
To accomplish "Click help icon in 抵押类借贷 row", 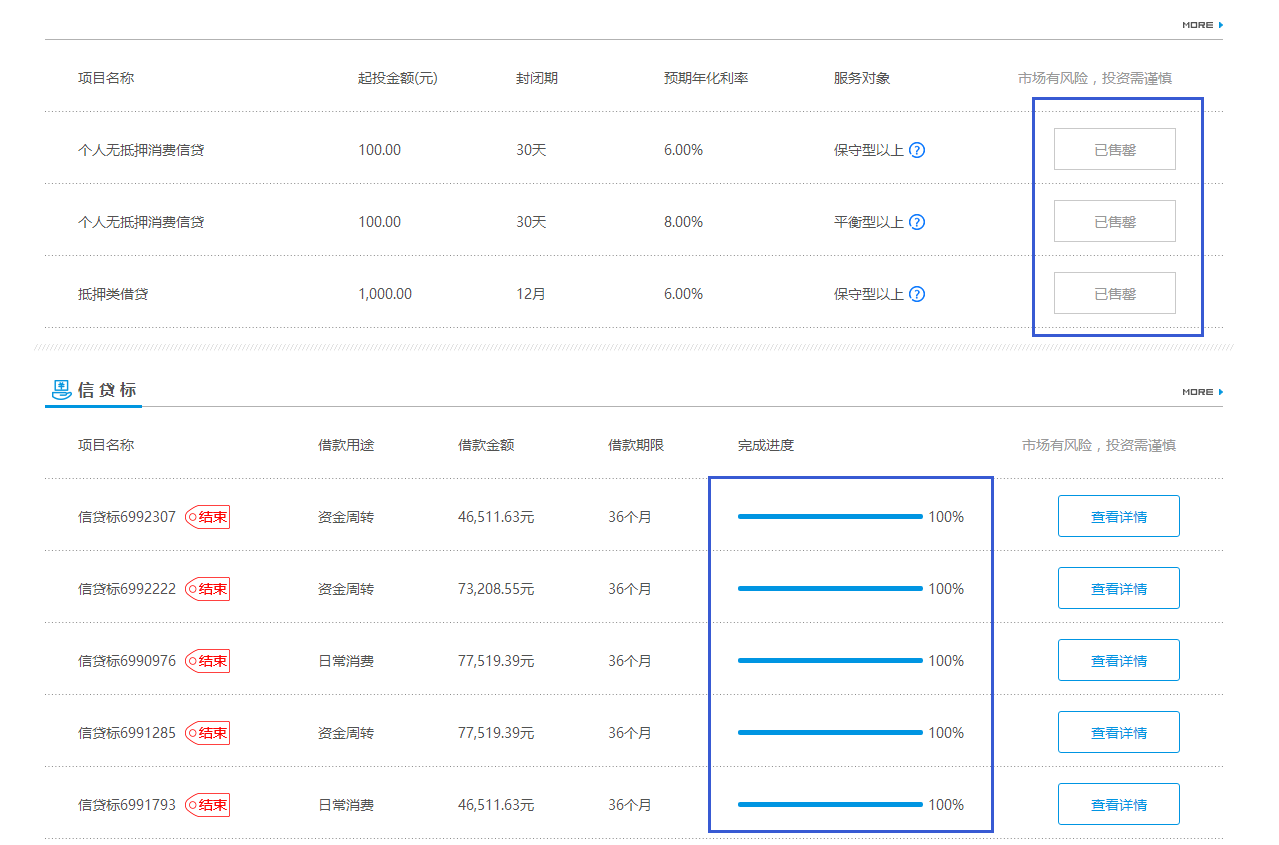I will (x=917, y=294).
